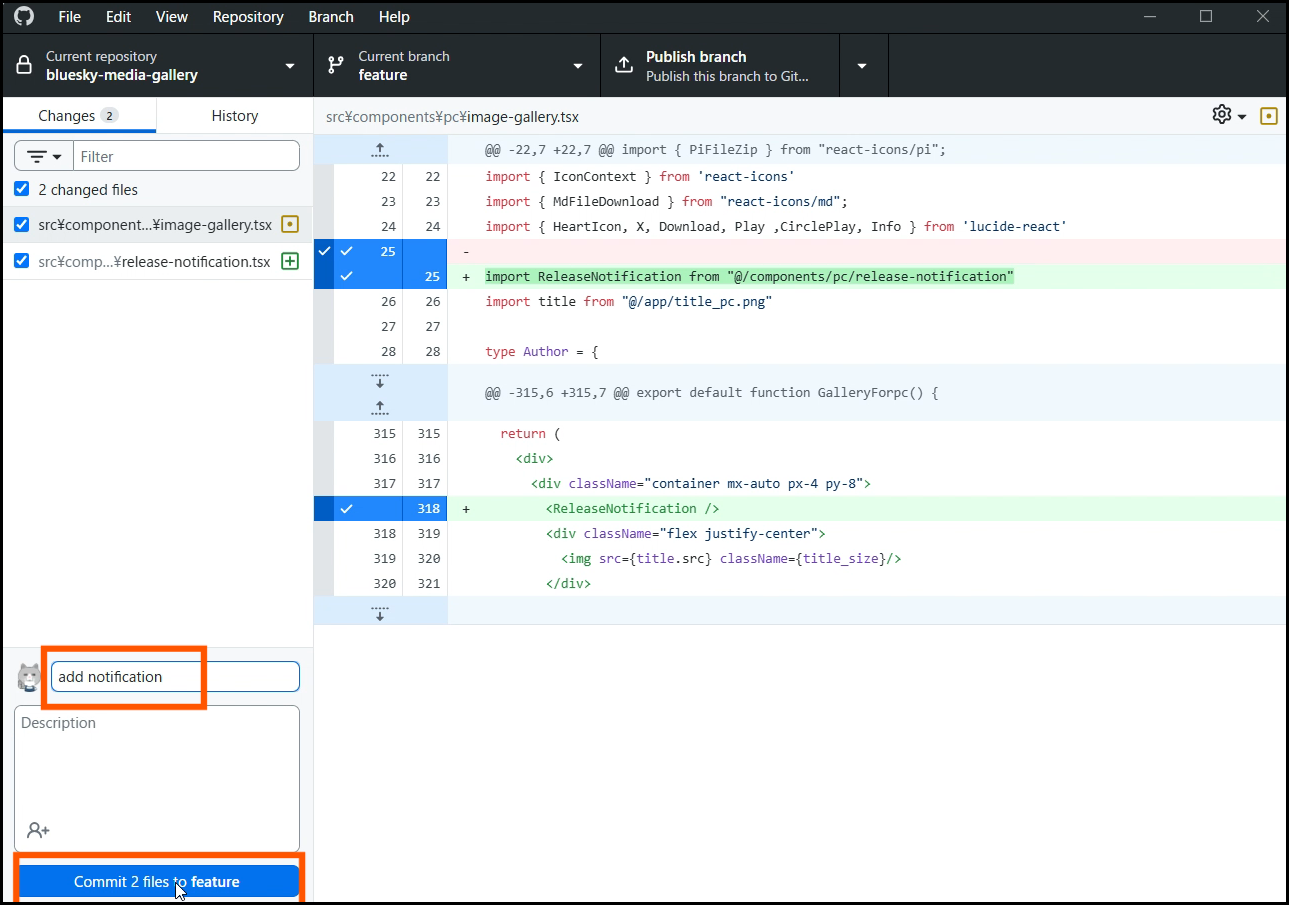
Task: Expand the diff upward at top hunk
Action: coord(380,150)
